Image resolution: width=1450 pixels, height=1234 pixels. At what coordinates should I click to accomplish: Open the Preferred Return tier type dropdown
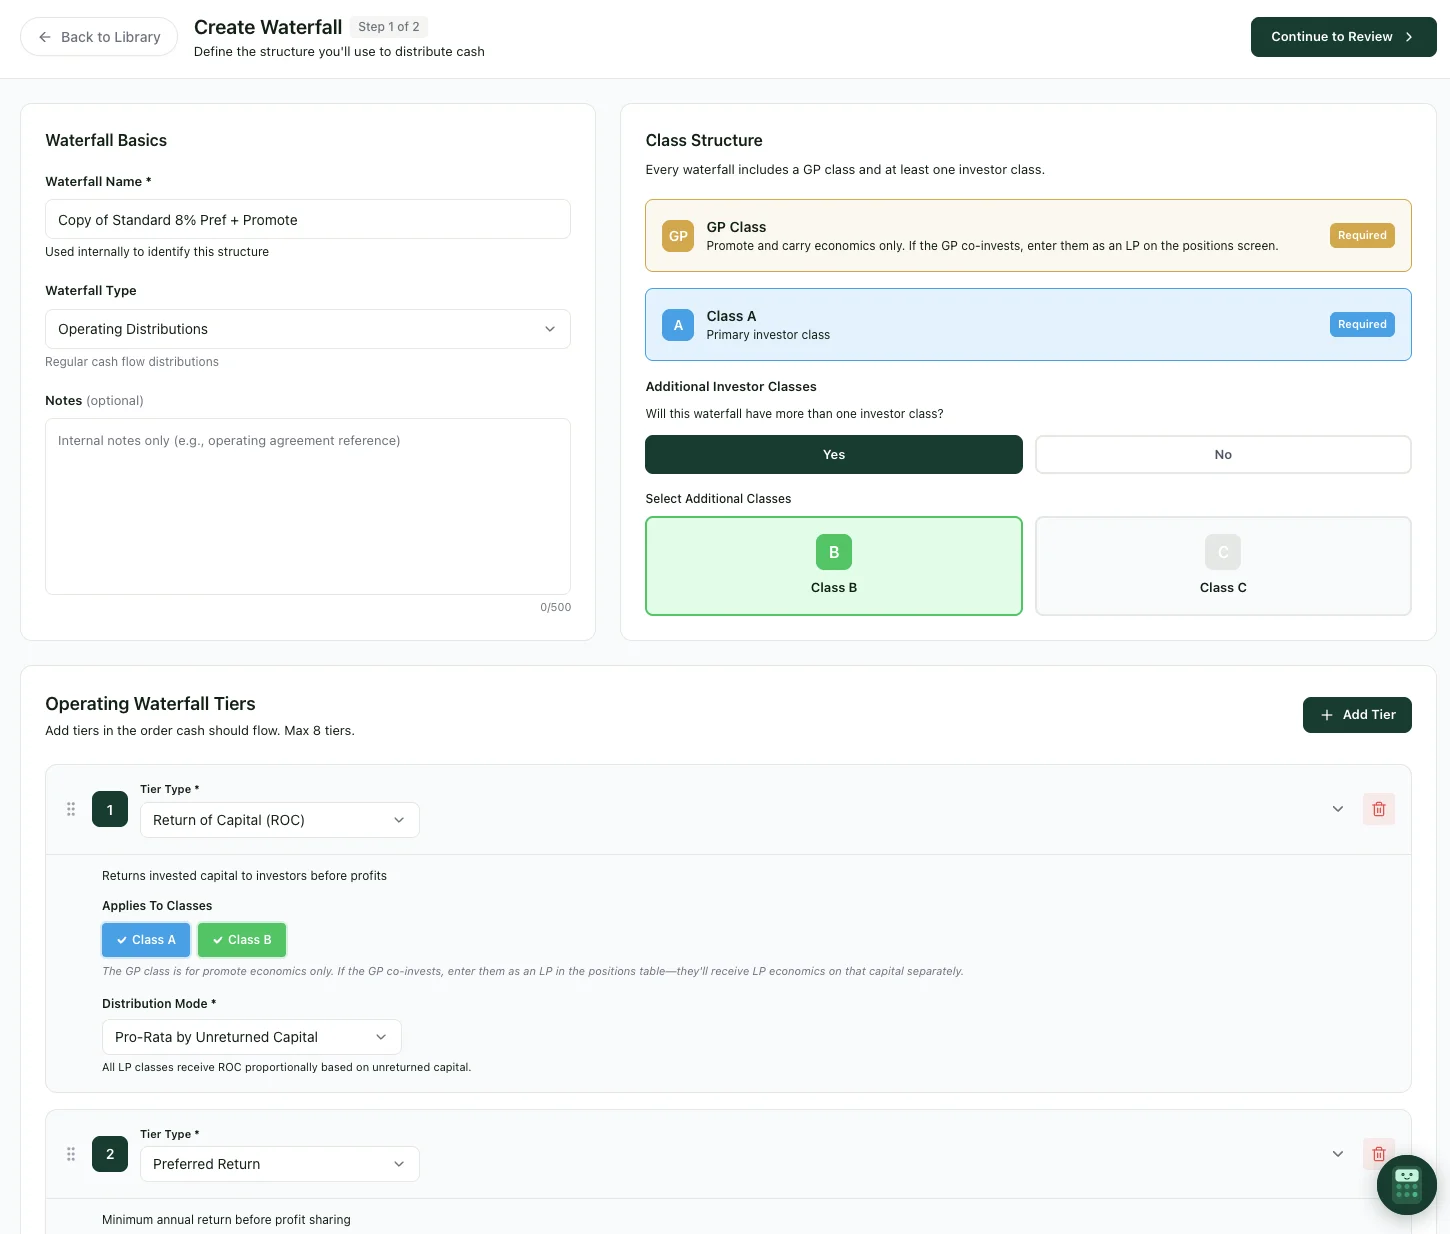pos(279,1164)
